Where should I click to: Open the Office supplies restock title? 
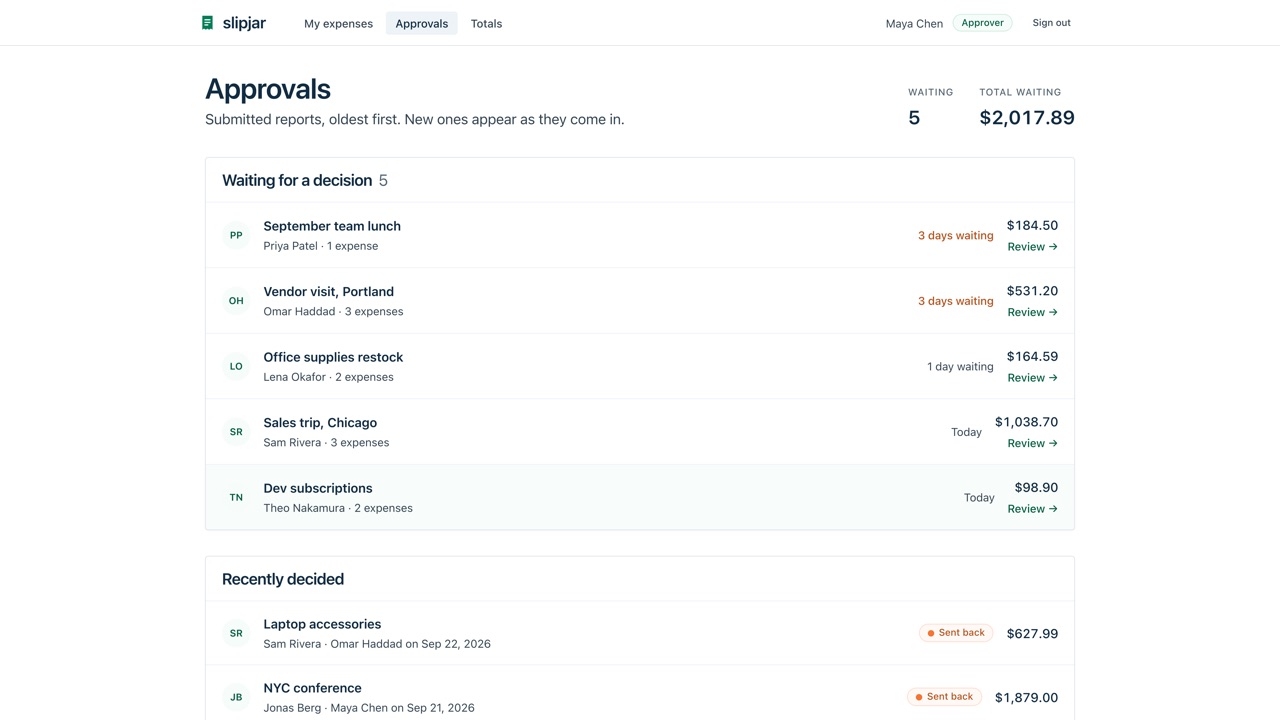click(333, 357)
